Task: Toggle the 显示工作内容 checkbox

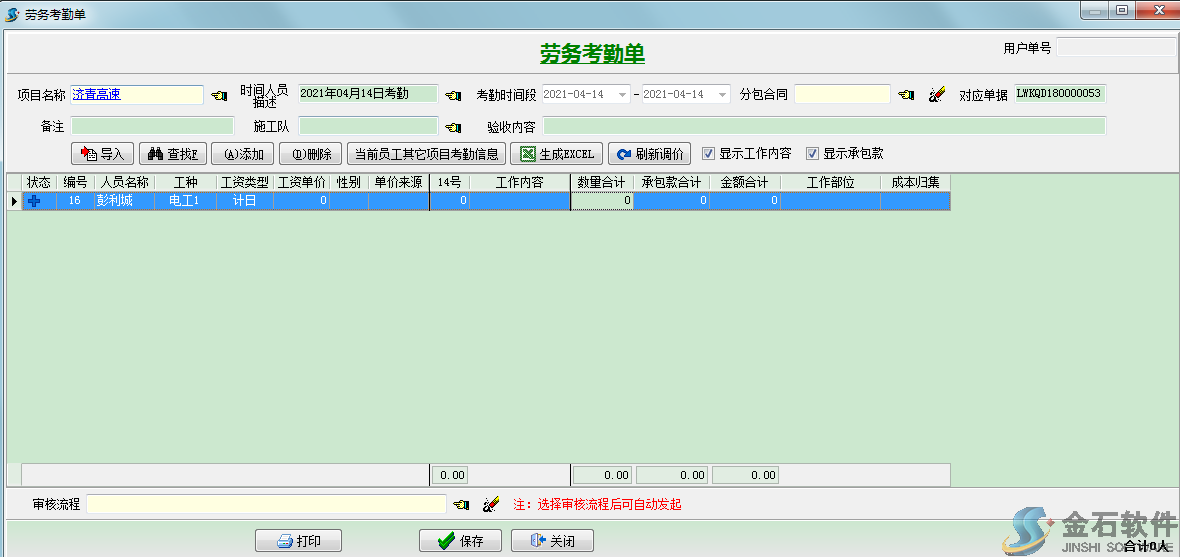Action: coord(709,154)
